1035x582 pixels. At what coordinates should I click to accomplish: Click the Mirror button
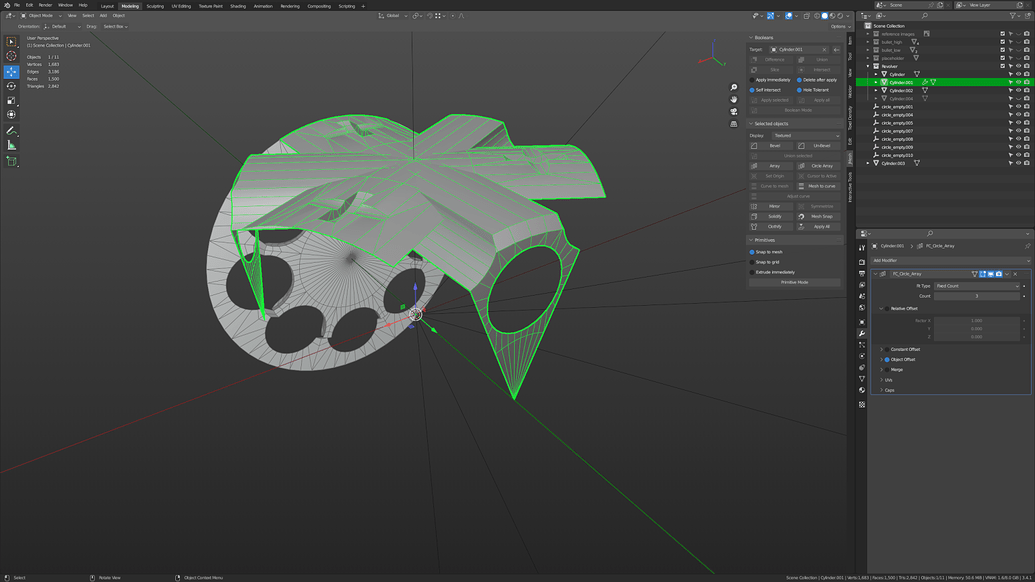[x=772, y=206]
